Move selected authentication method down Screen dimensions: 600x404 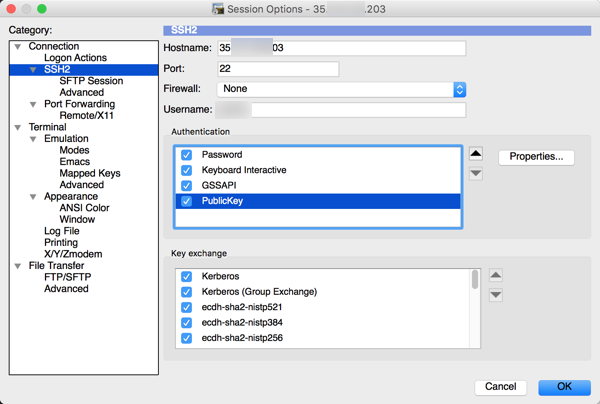pos(476,174)
